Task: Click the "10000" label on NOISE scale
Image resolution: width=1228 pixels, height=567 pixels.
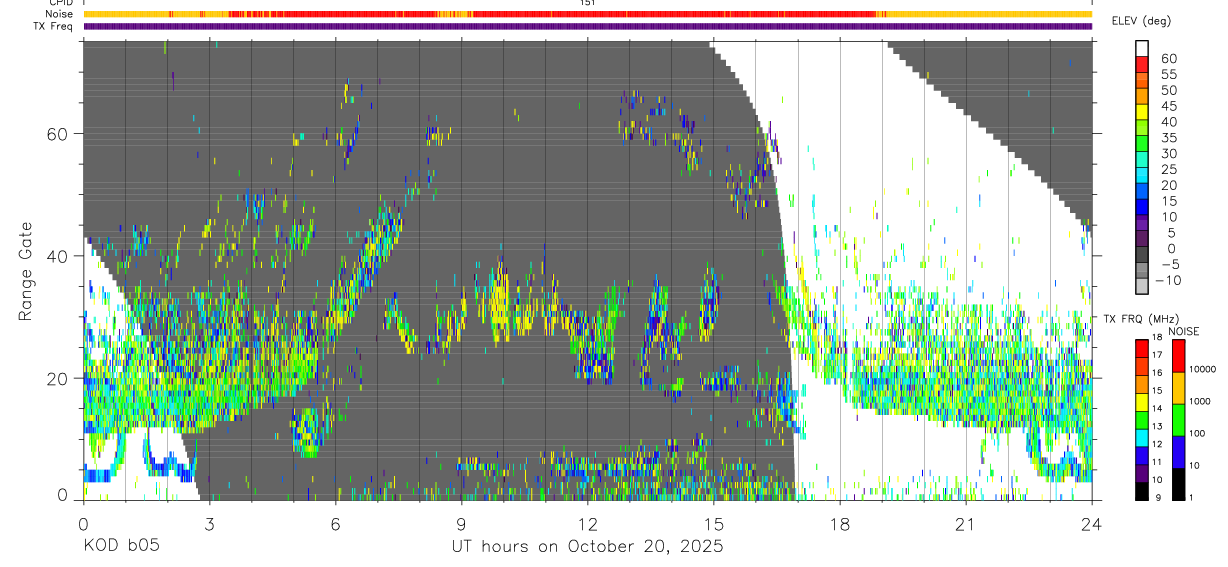Action: tap(1205, 369)
